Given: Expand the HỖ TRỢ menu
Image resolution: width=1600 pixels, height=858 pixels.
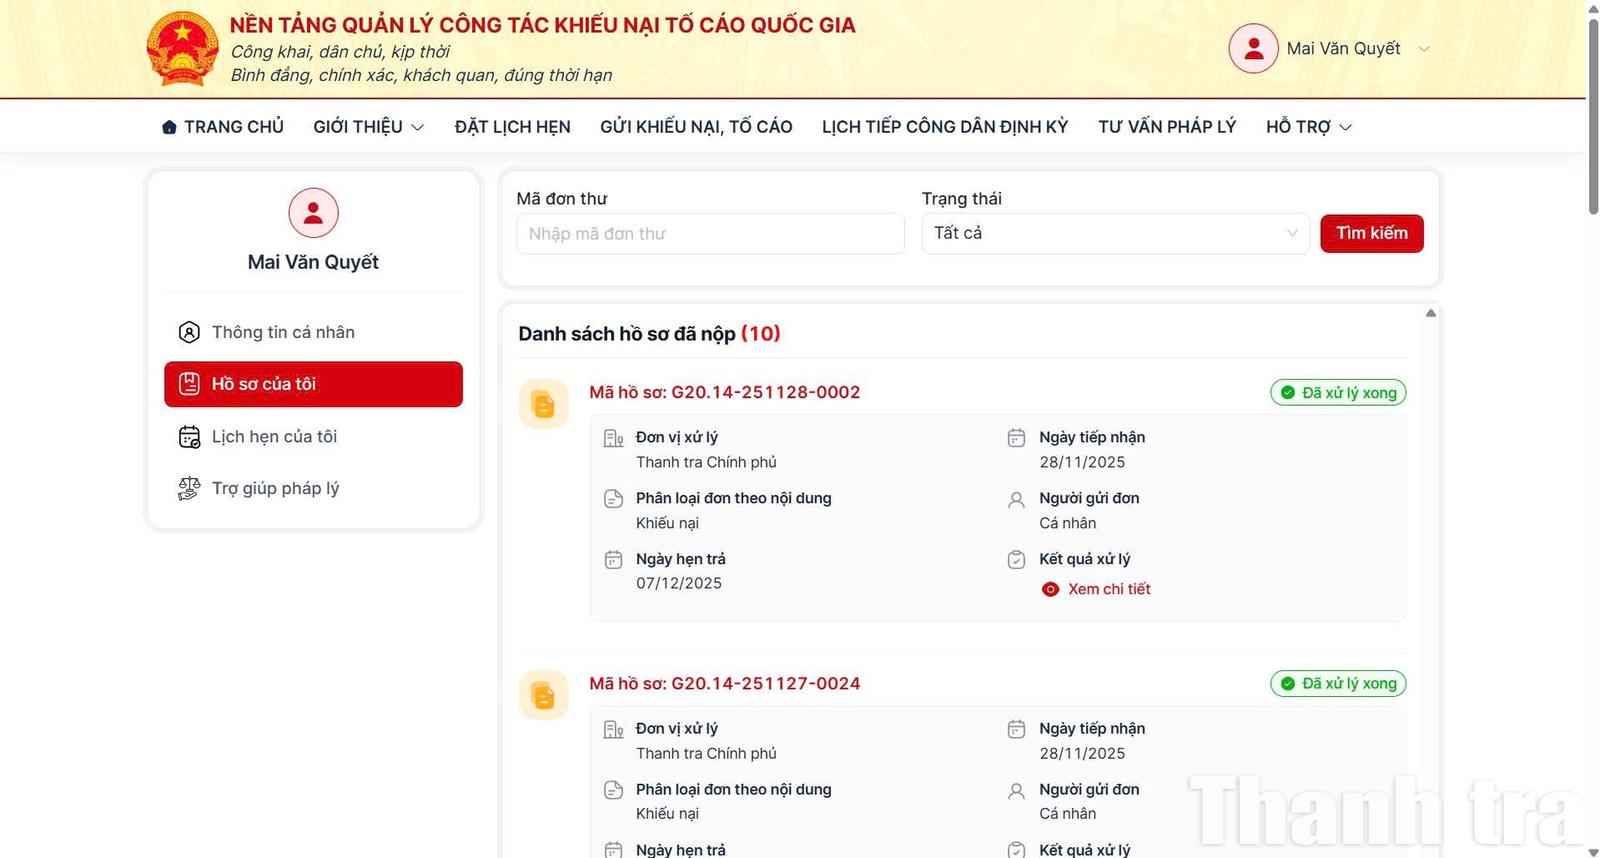Looking at the screenshot, I should point(1308,127).
